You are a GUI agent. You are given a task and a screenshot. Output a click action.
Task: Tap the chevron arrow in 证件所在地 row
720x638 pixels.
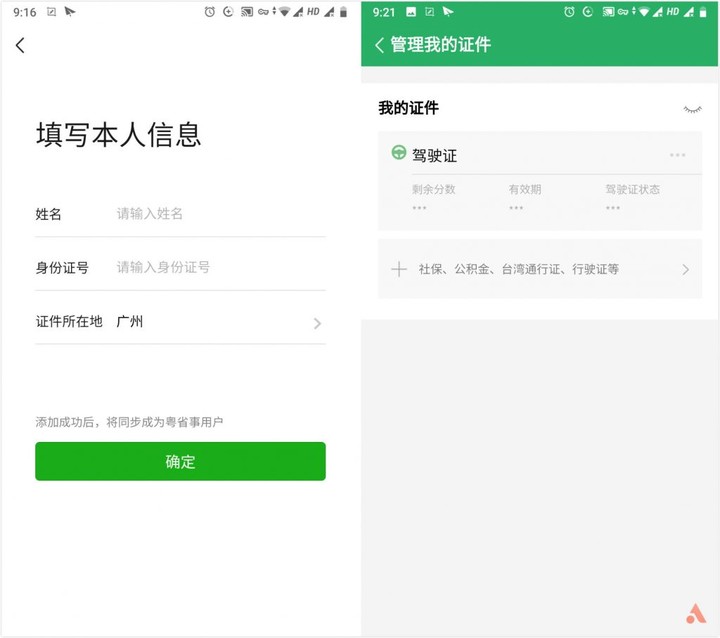click(x=317, y=323)
